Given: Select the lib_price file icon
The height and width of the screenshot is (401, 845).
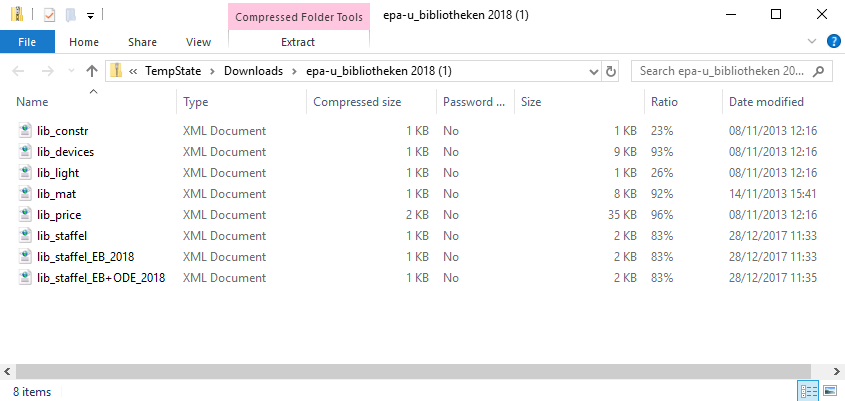Looking at the screenshot, I should pos(25,215).
